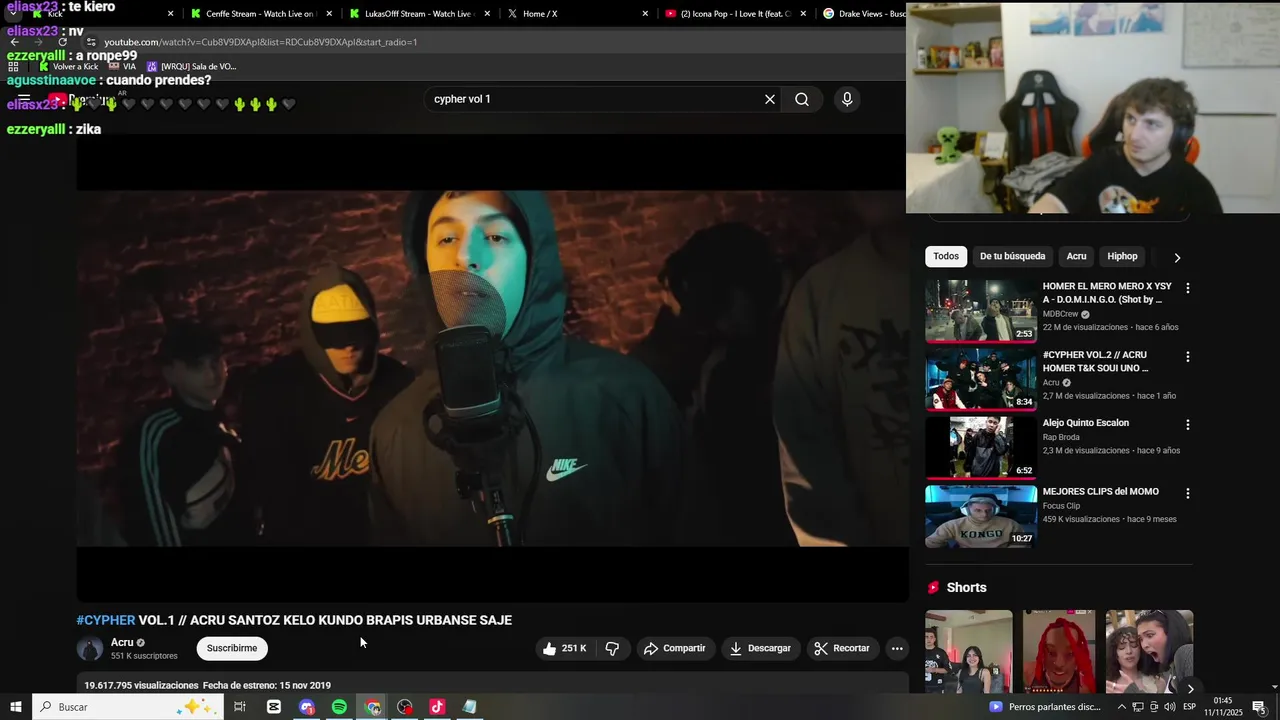Open options menu for Alejo Quinto Escalon
Viewport: 1280px width, 720px height.
[x=1188, y=424]
